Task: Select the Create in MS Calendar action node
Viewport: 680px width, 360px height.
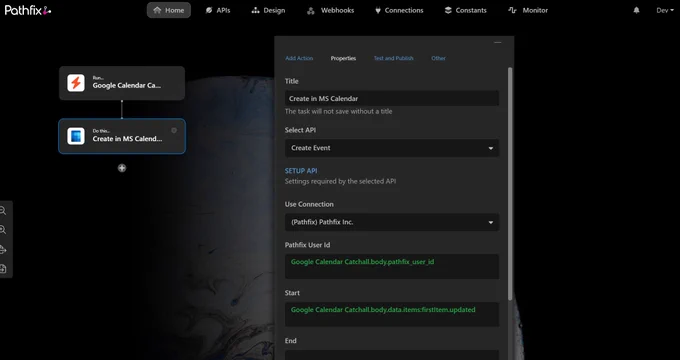Action: tap(122, 136)
